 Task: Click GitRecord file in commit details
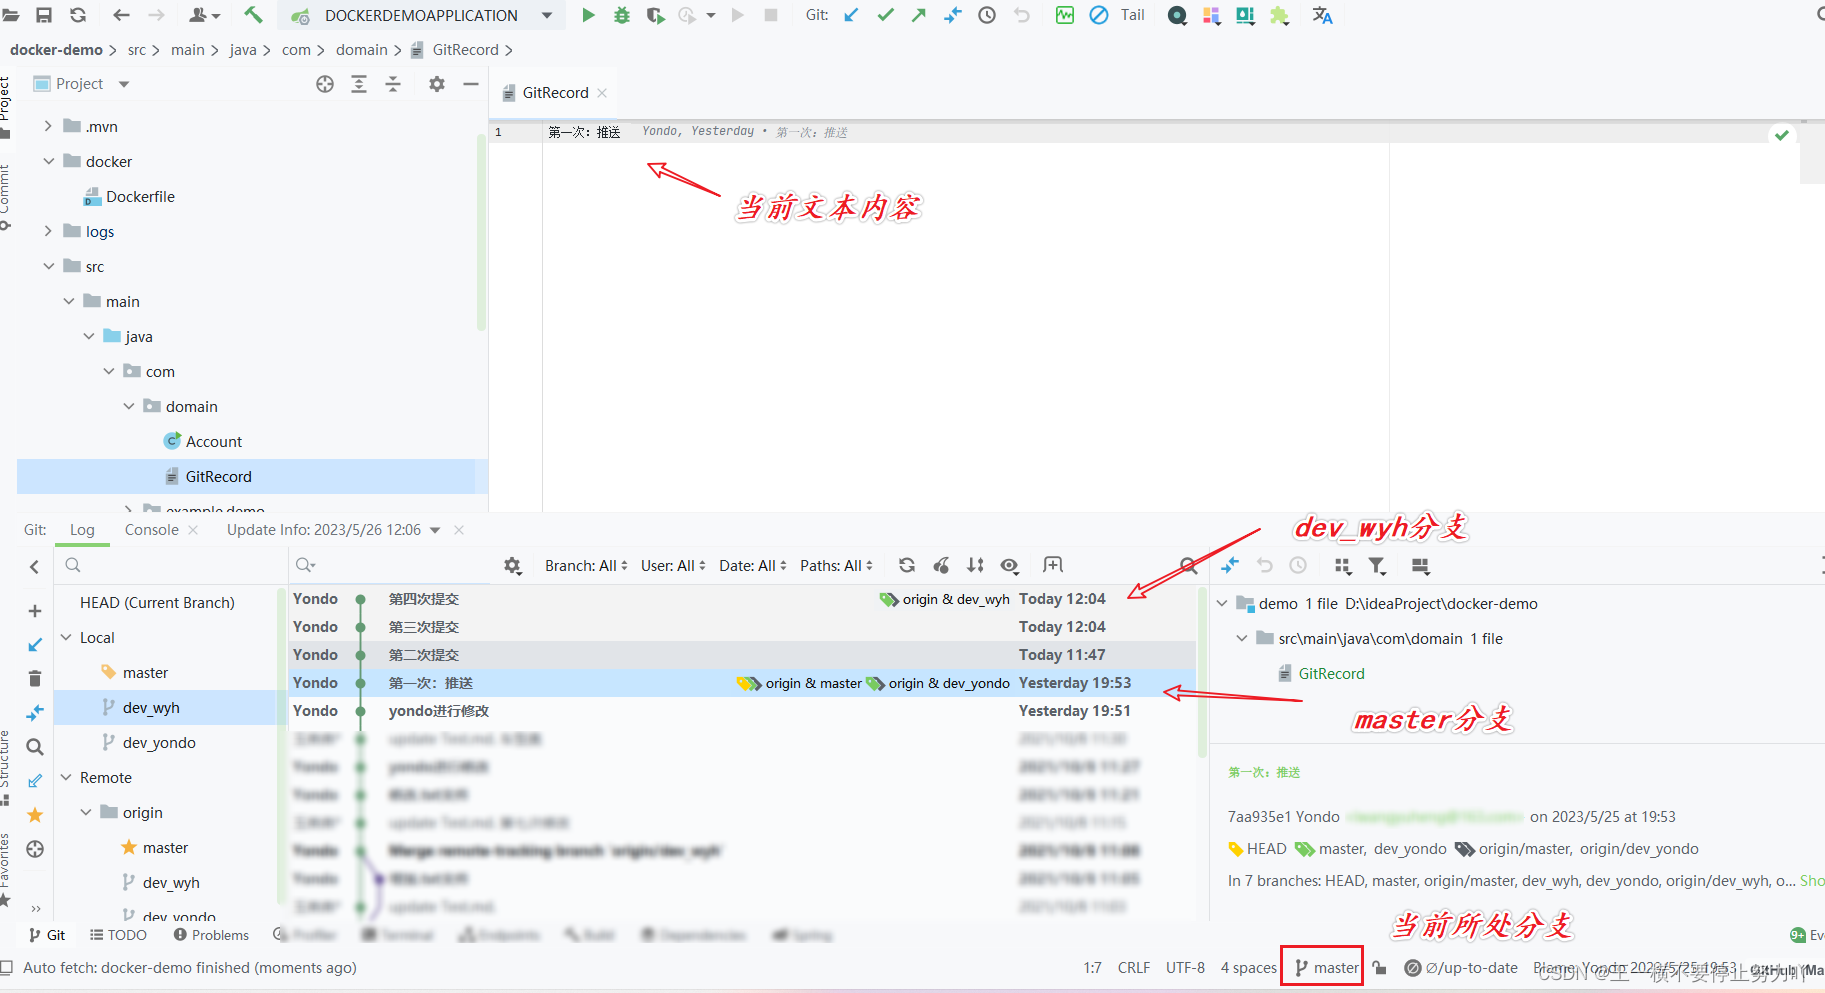pyautogui.click(x=1331, y=673)
